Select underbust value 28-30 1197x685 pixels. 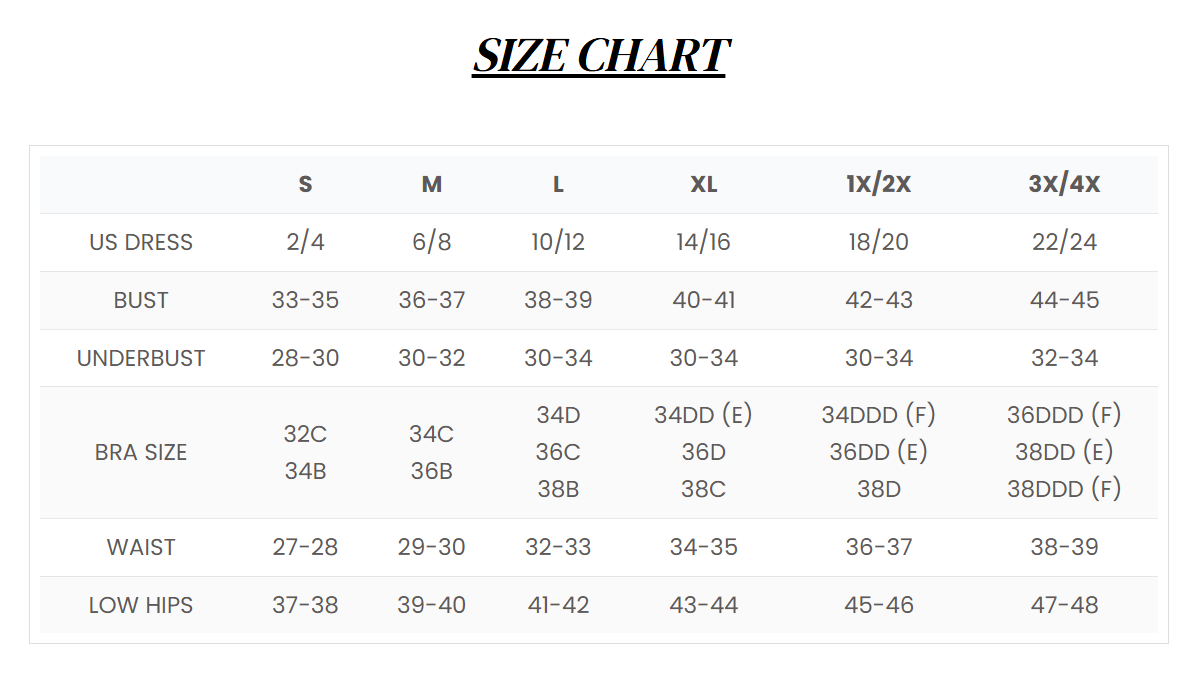(305, 359)
